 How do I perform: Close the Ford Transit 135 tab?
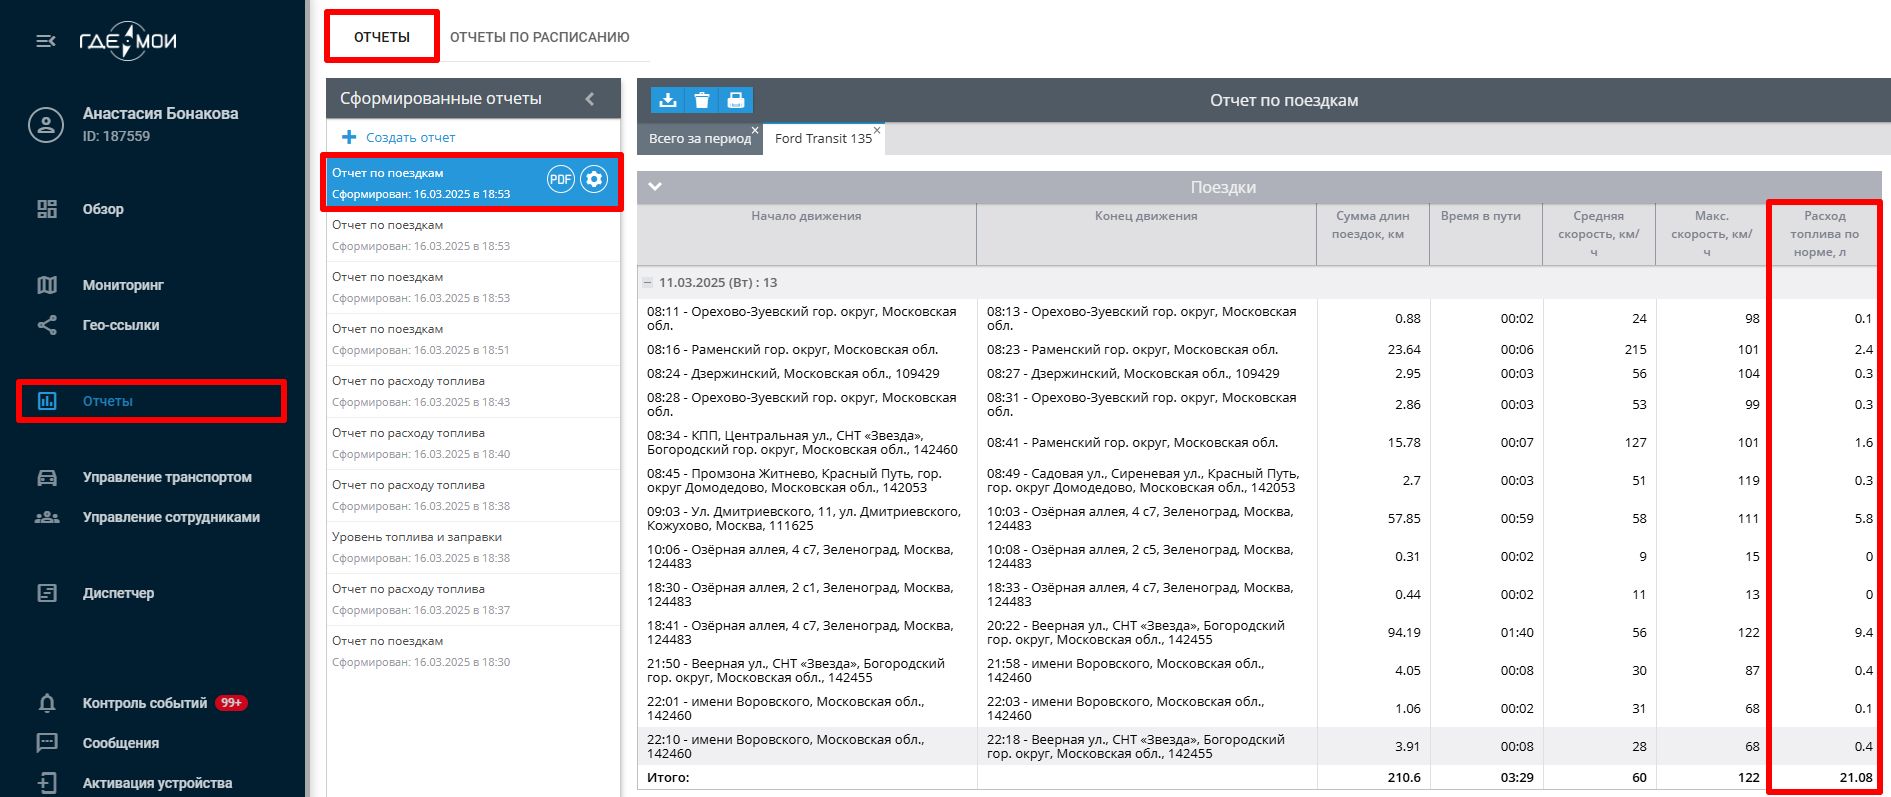pos(877,131)
